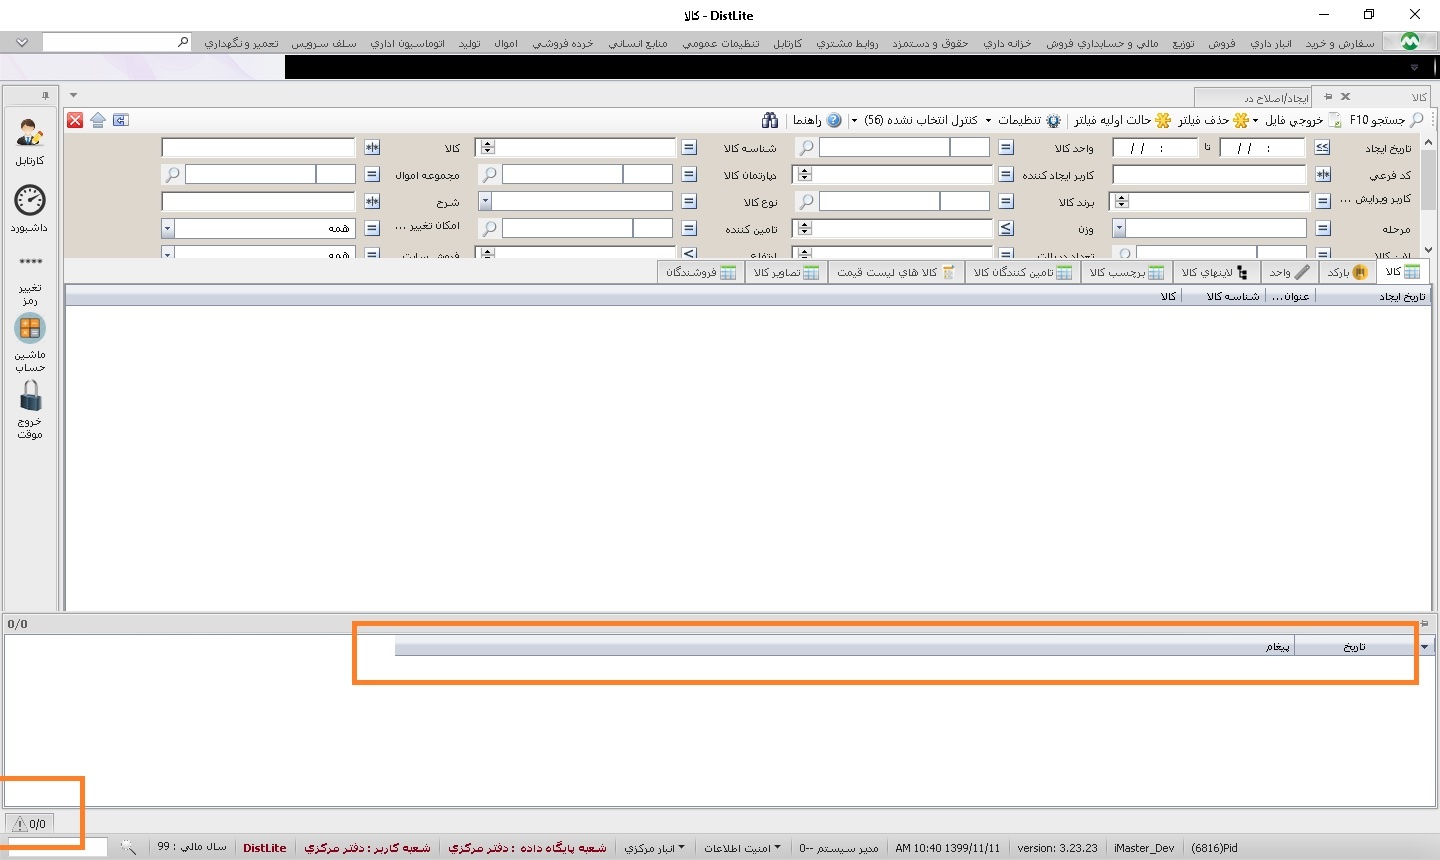This screenshot has width=1440, height=860.
Task: Click the red X icon in the filter toolbar
Action: pos(75,120)
